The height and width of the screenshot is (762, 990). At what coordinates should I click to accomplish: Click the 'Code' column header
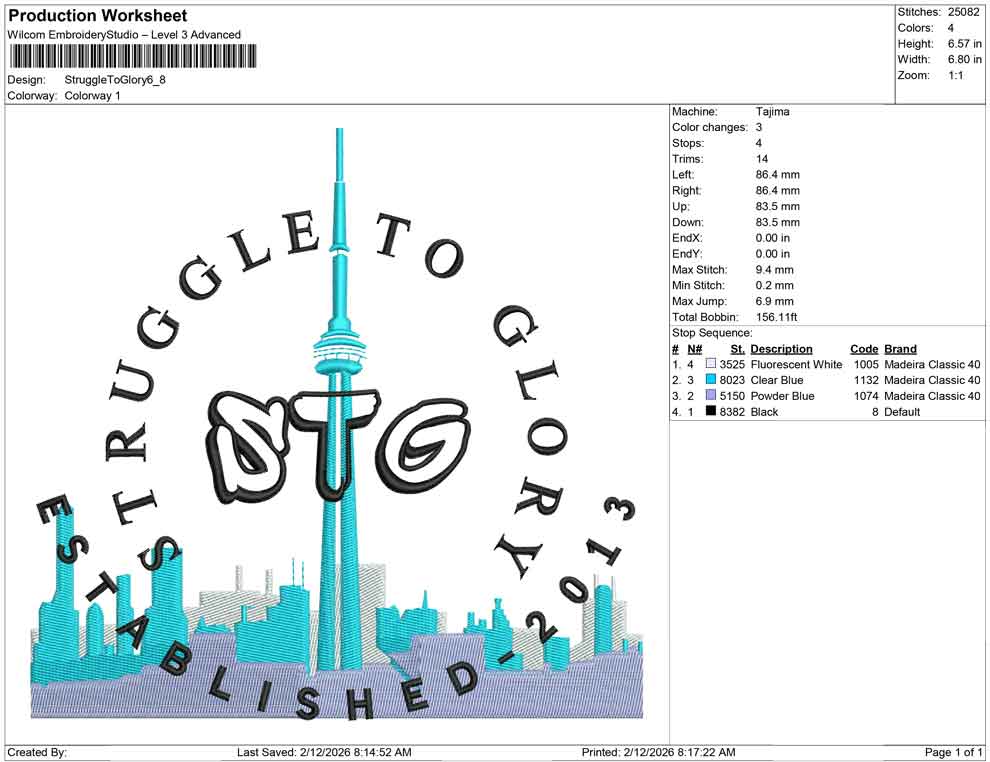pyautogui.click(x=864, y=349)
